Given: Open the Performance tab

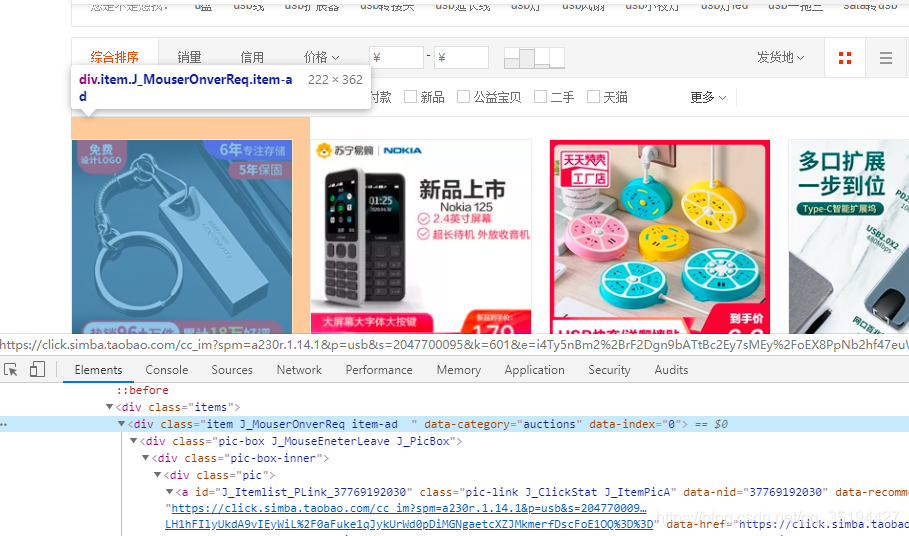Looking at the screenshot, I should pyautogui.click(x=379, y=370).
